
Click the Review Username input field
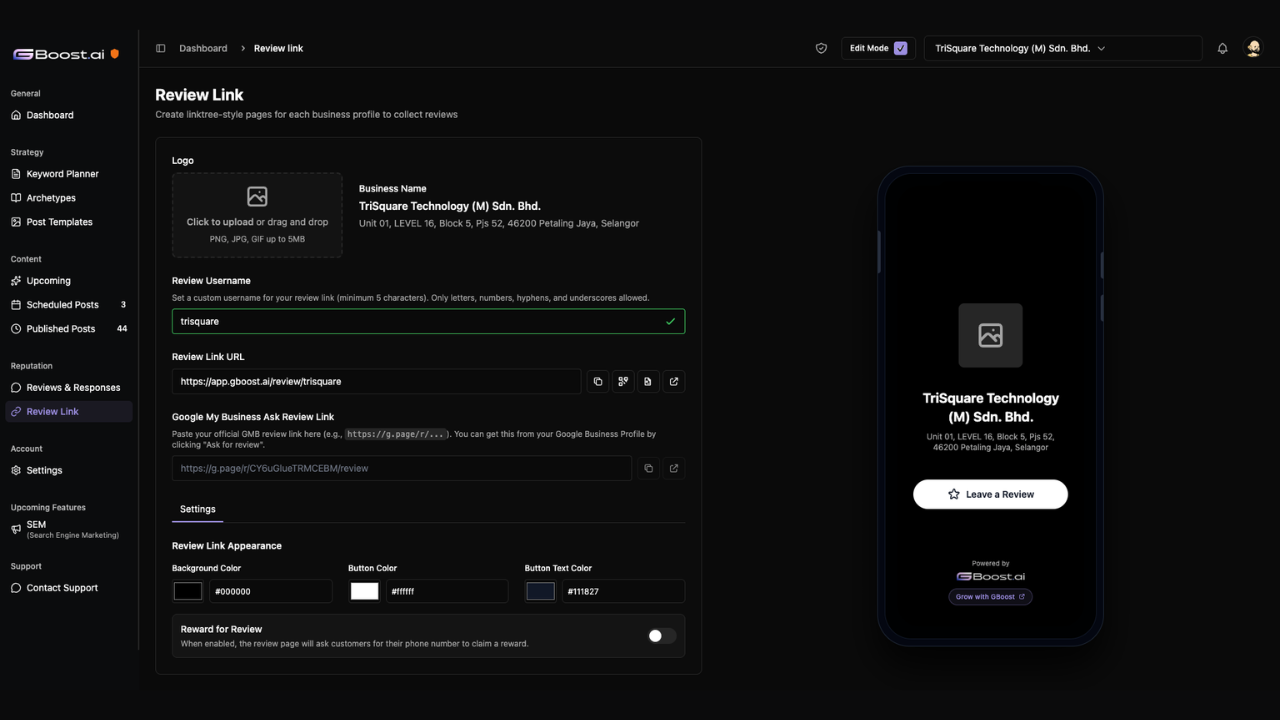(x=428, y=321)
